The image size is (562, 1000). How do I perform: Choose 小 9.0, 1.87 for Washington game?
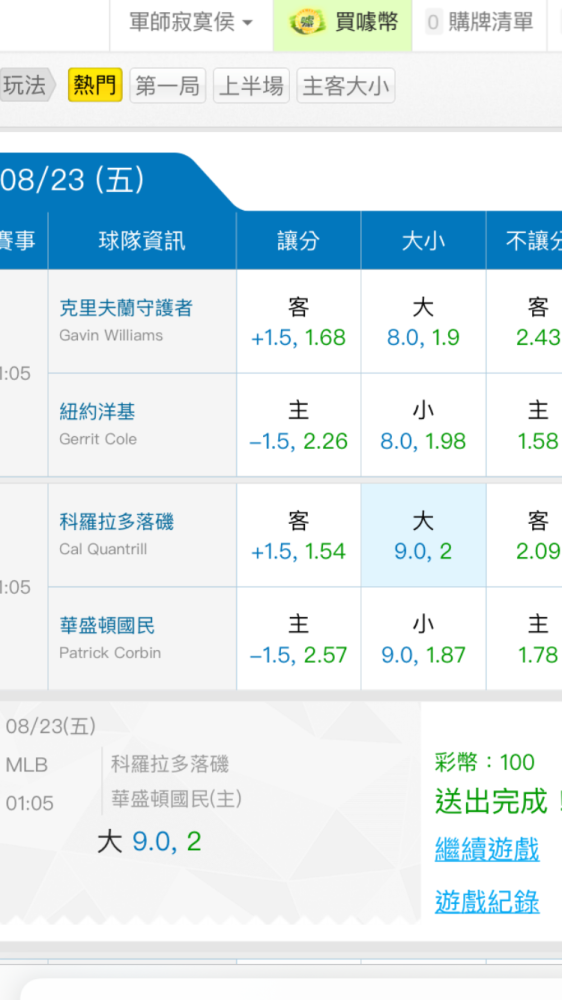point(424,638)
